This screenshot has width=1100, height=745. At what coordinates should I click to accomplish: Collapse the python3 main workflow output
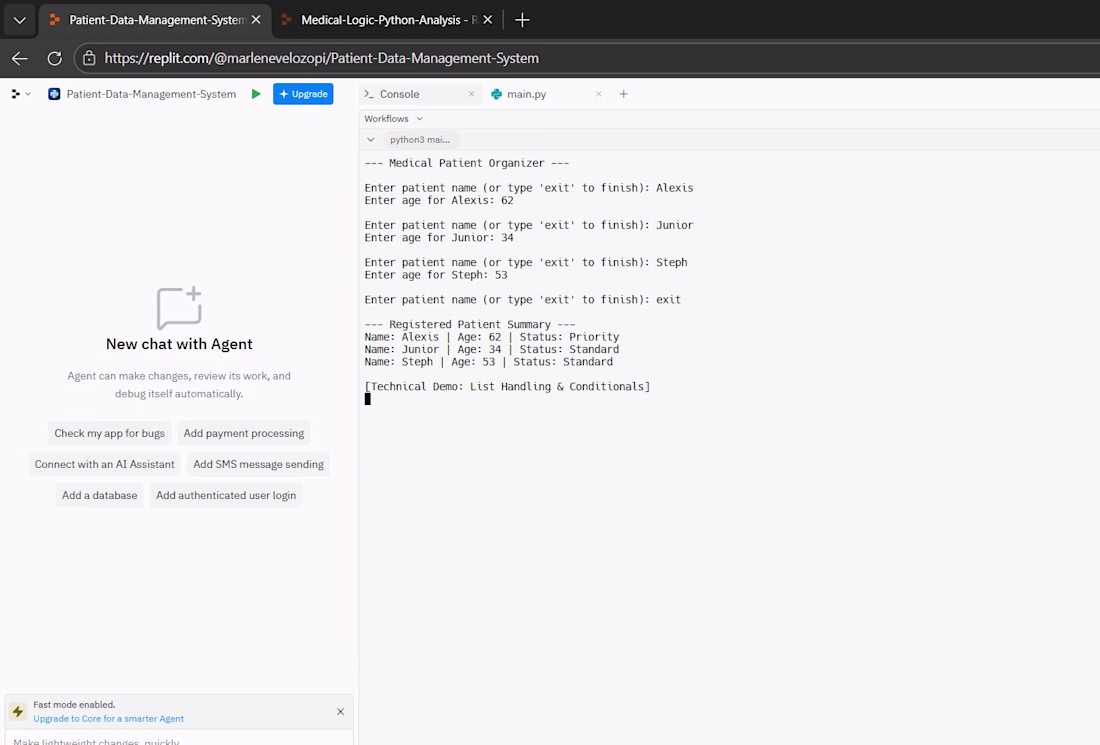pos(370,140)
